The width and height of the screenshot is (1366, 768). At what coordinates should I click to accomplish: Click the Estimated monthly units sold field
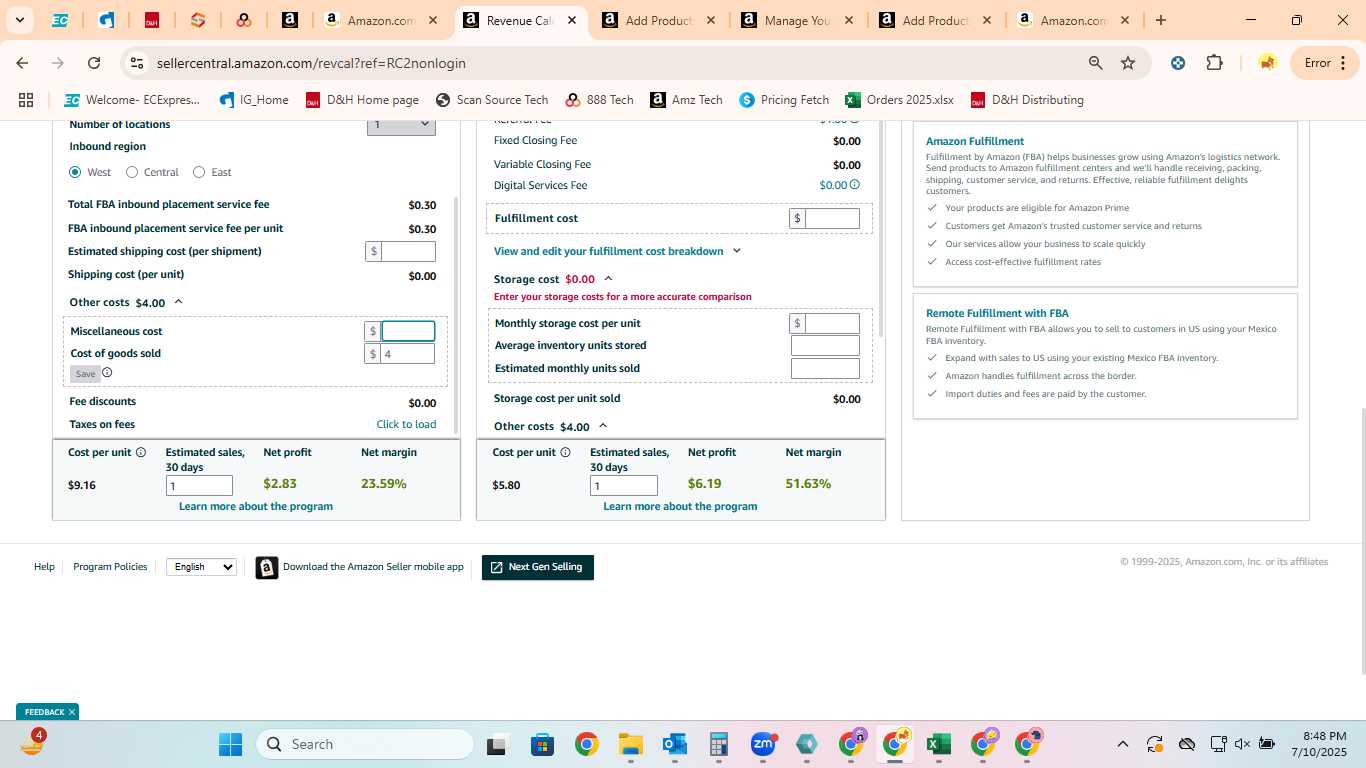click(x=825, y=369)
